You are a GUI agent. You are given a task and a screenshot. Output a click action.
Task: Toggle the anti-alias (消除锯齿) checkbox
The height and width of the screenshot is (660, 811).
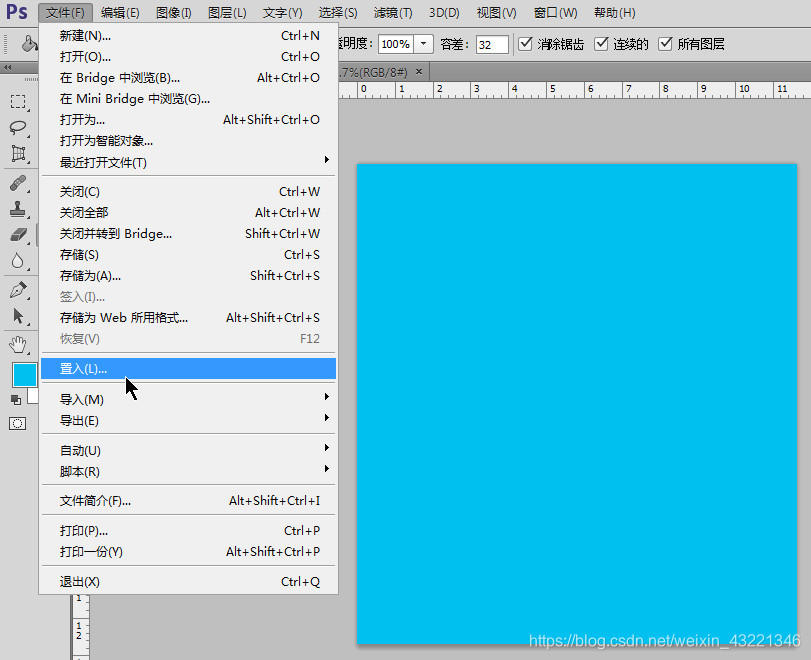click(x=525, y=44)
